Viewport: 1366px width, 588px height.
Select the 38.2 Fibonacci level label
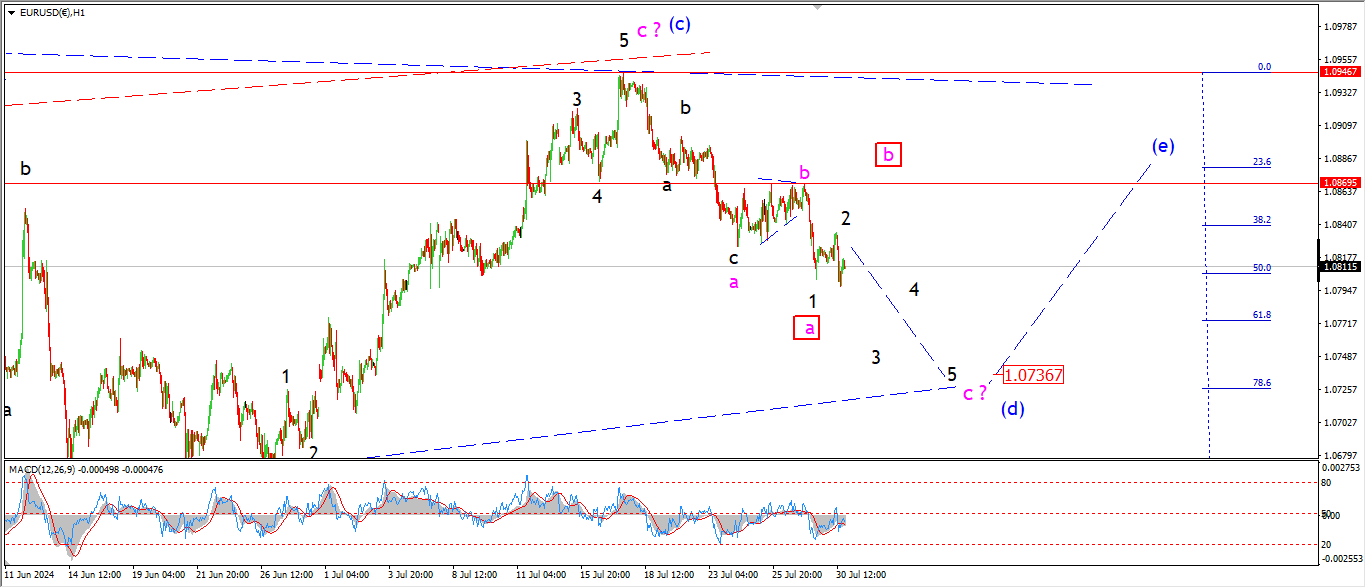coord(1262,220)
